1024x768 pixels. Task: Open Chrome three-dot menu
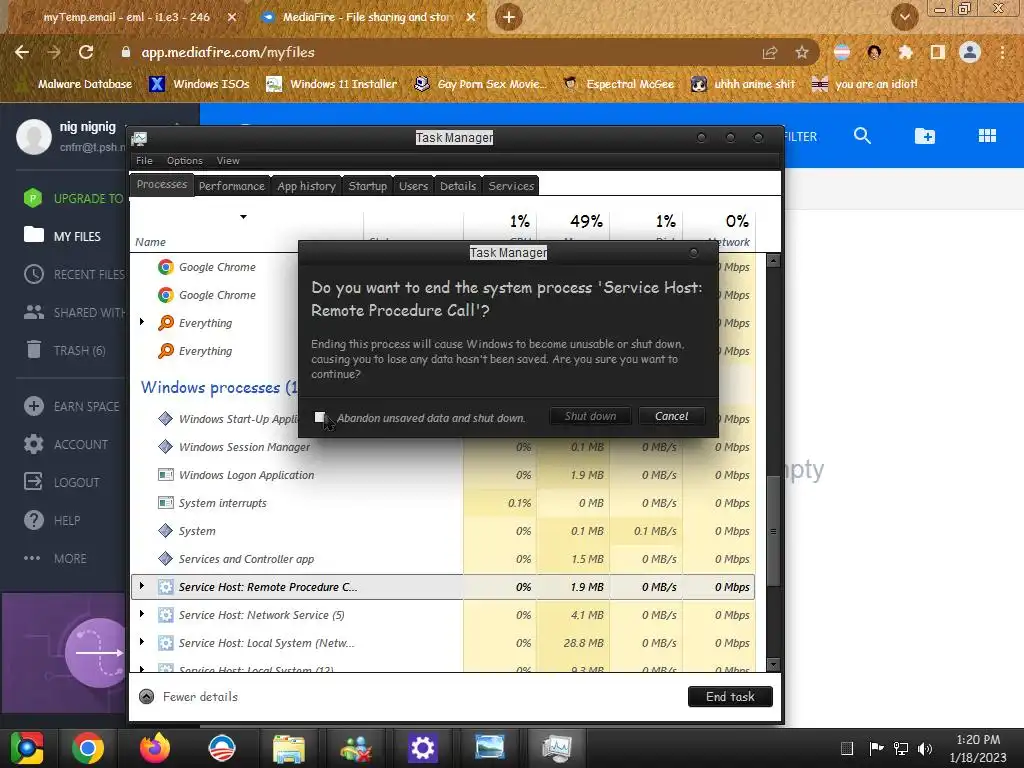(1002, 52)
